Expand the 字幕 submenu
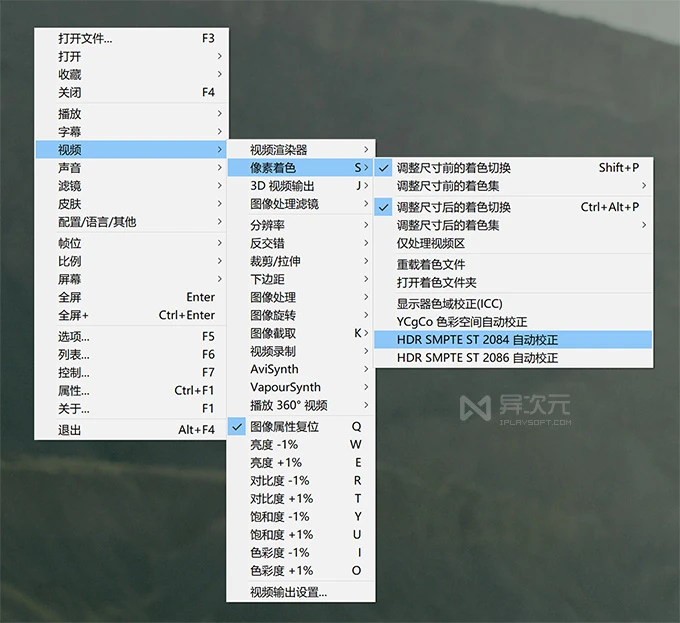 click(131, 131)
